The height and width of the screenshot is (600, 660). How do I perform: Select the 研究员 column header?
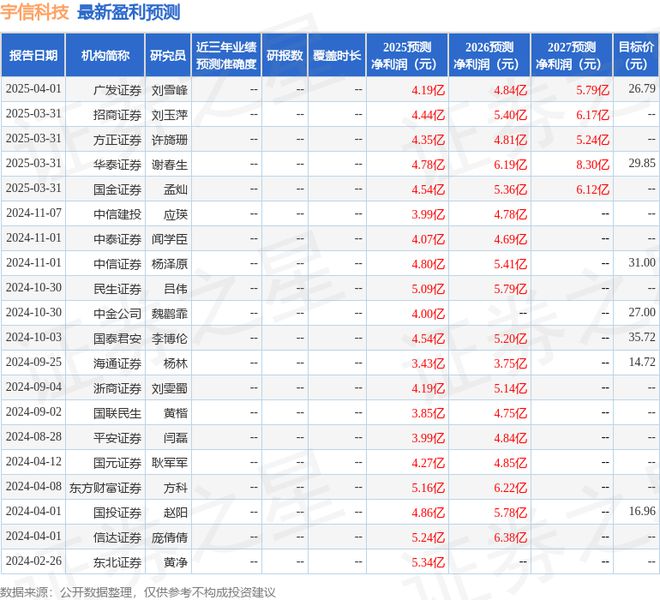pos(168,55)
